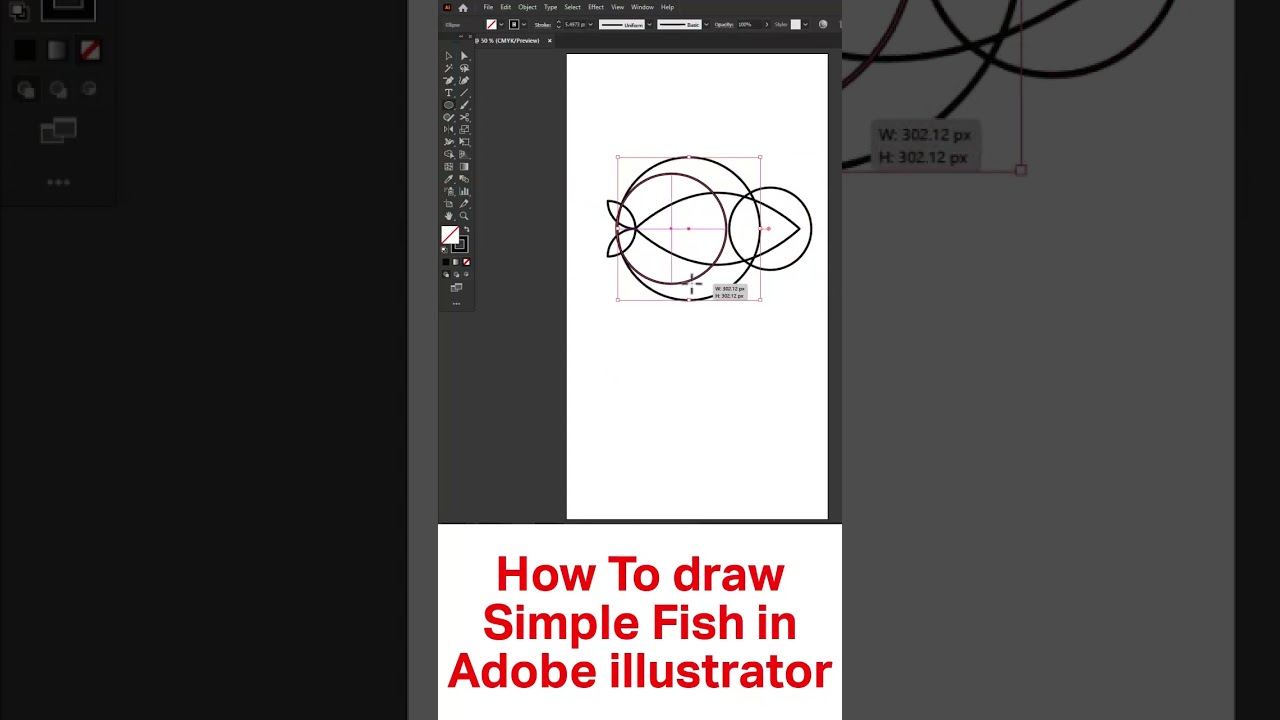Select the Artboard tool
Image resolution: width=1280 pixels, height=720 pixels.
click(449, 204)
